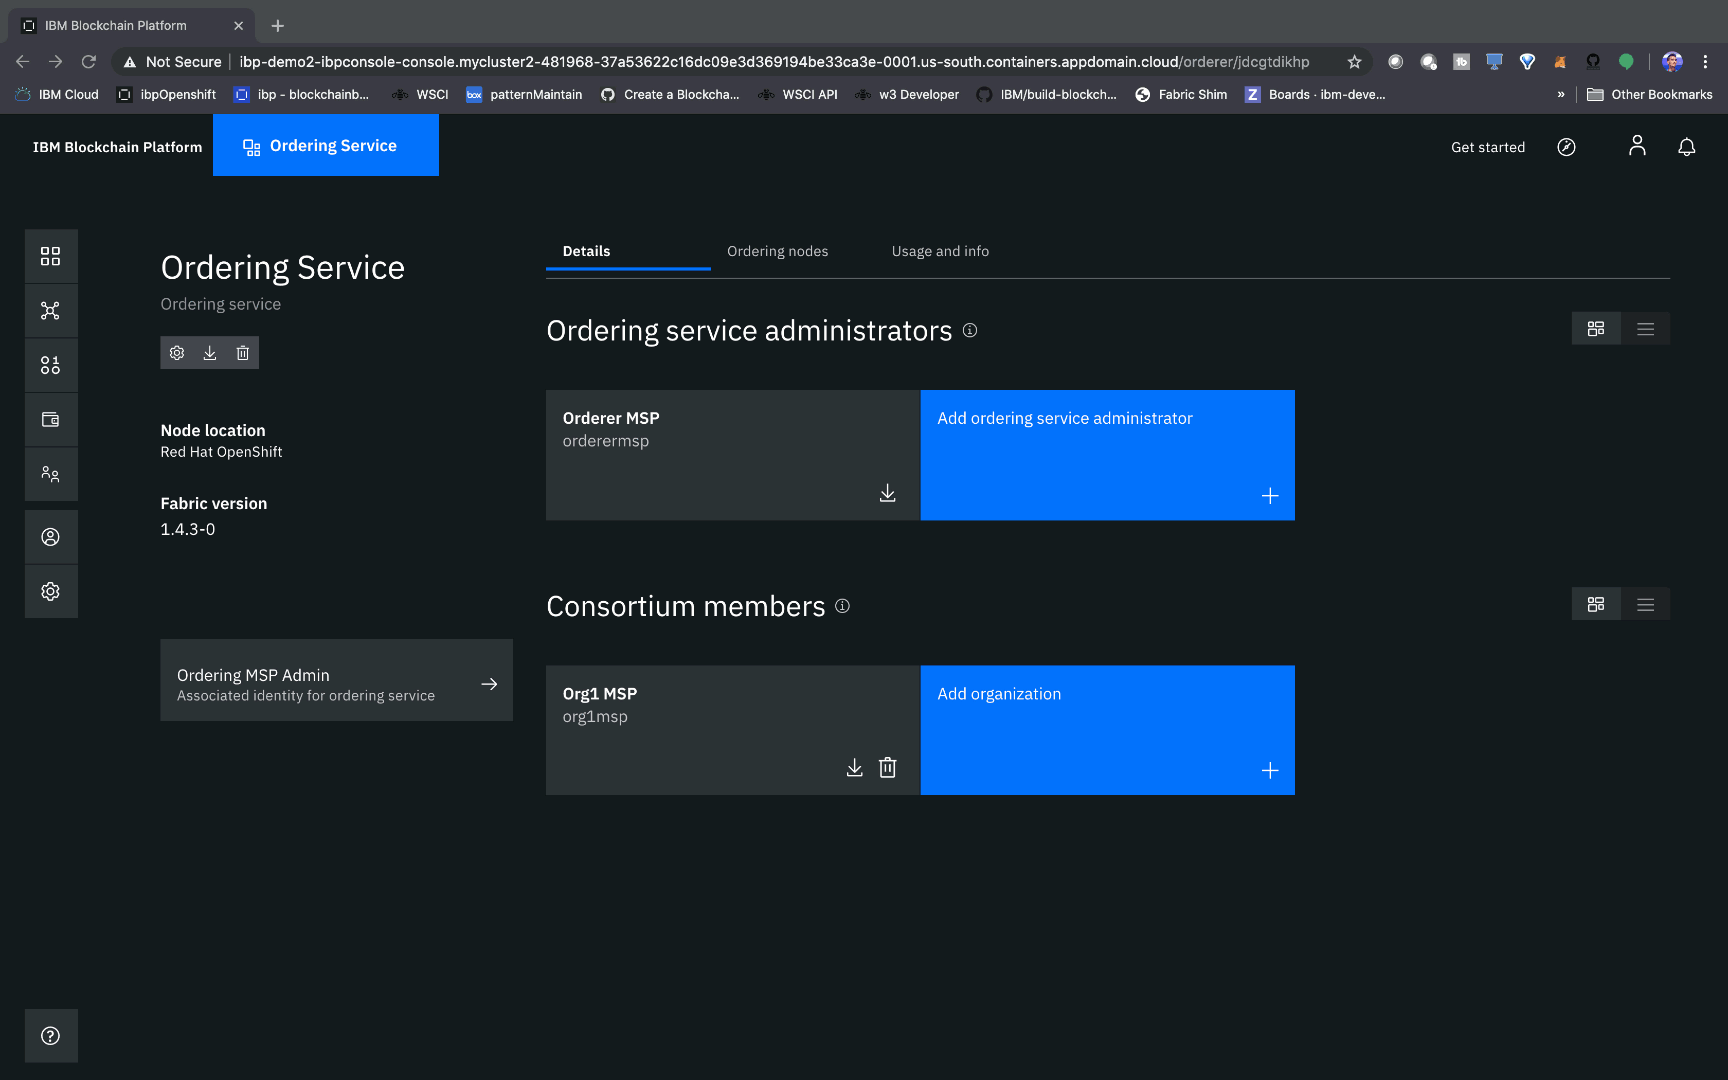
Task: Open the Chrome three-dot menu
Action: (x=1706, y=62)
